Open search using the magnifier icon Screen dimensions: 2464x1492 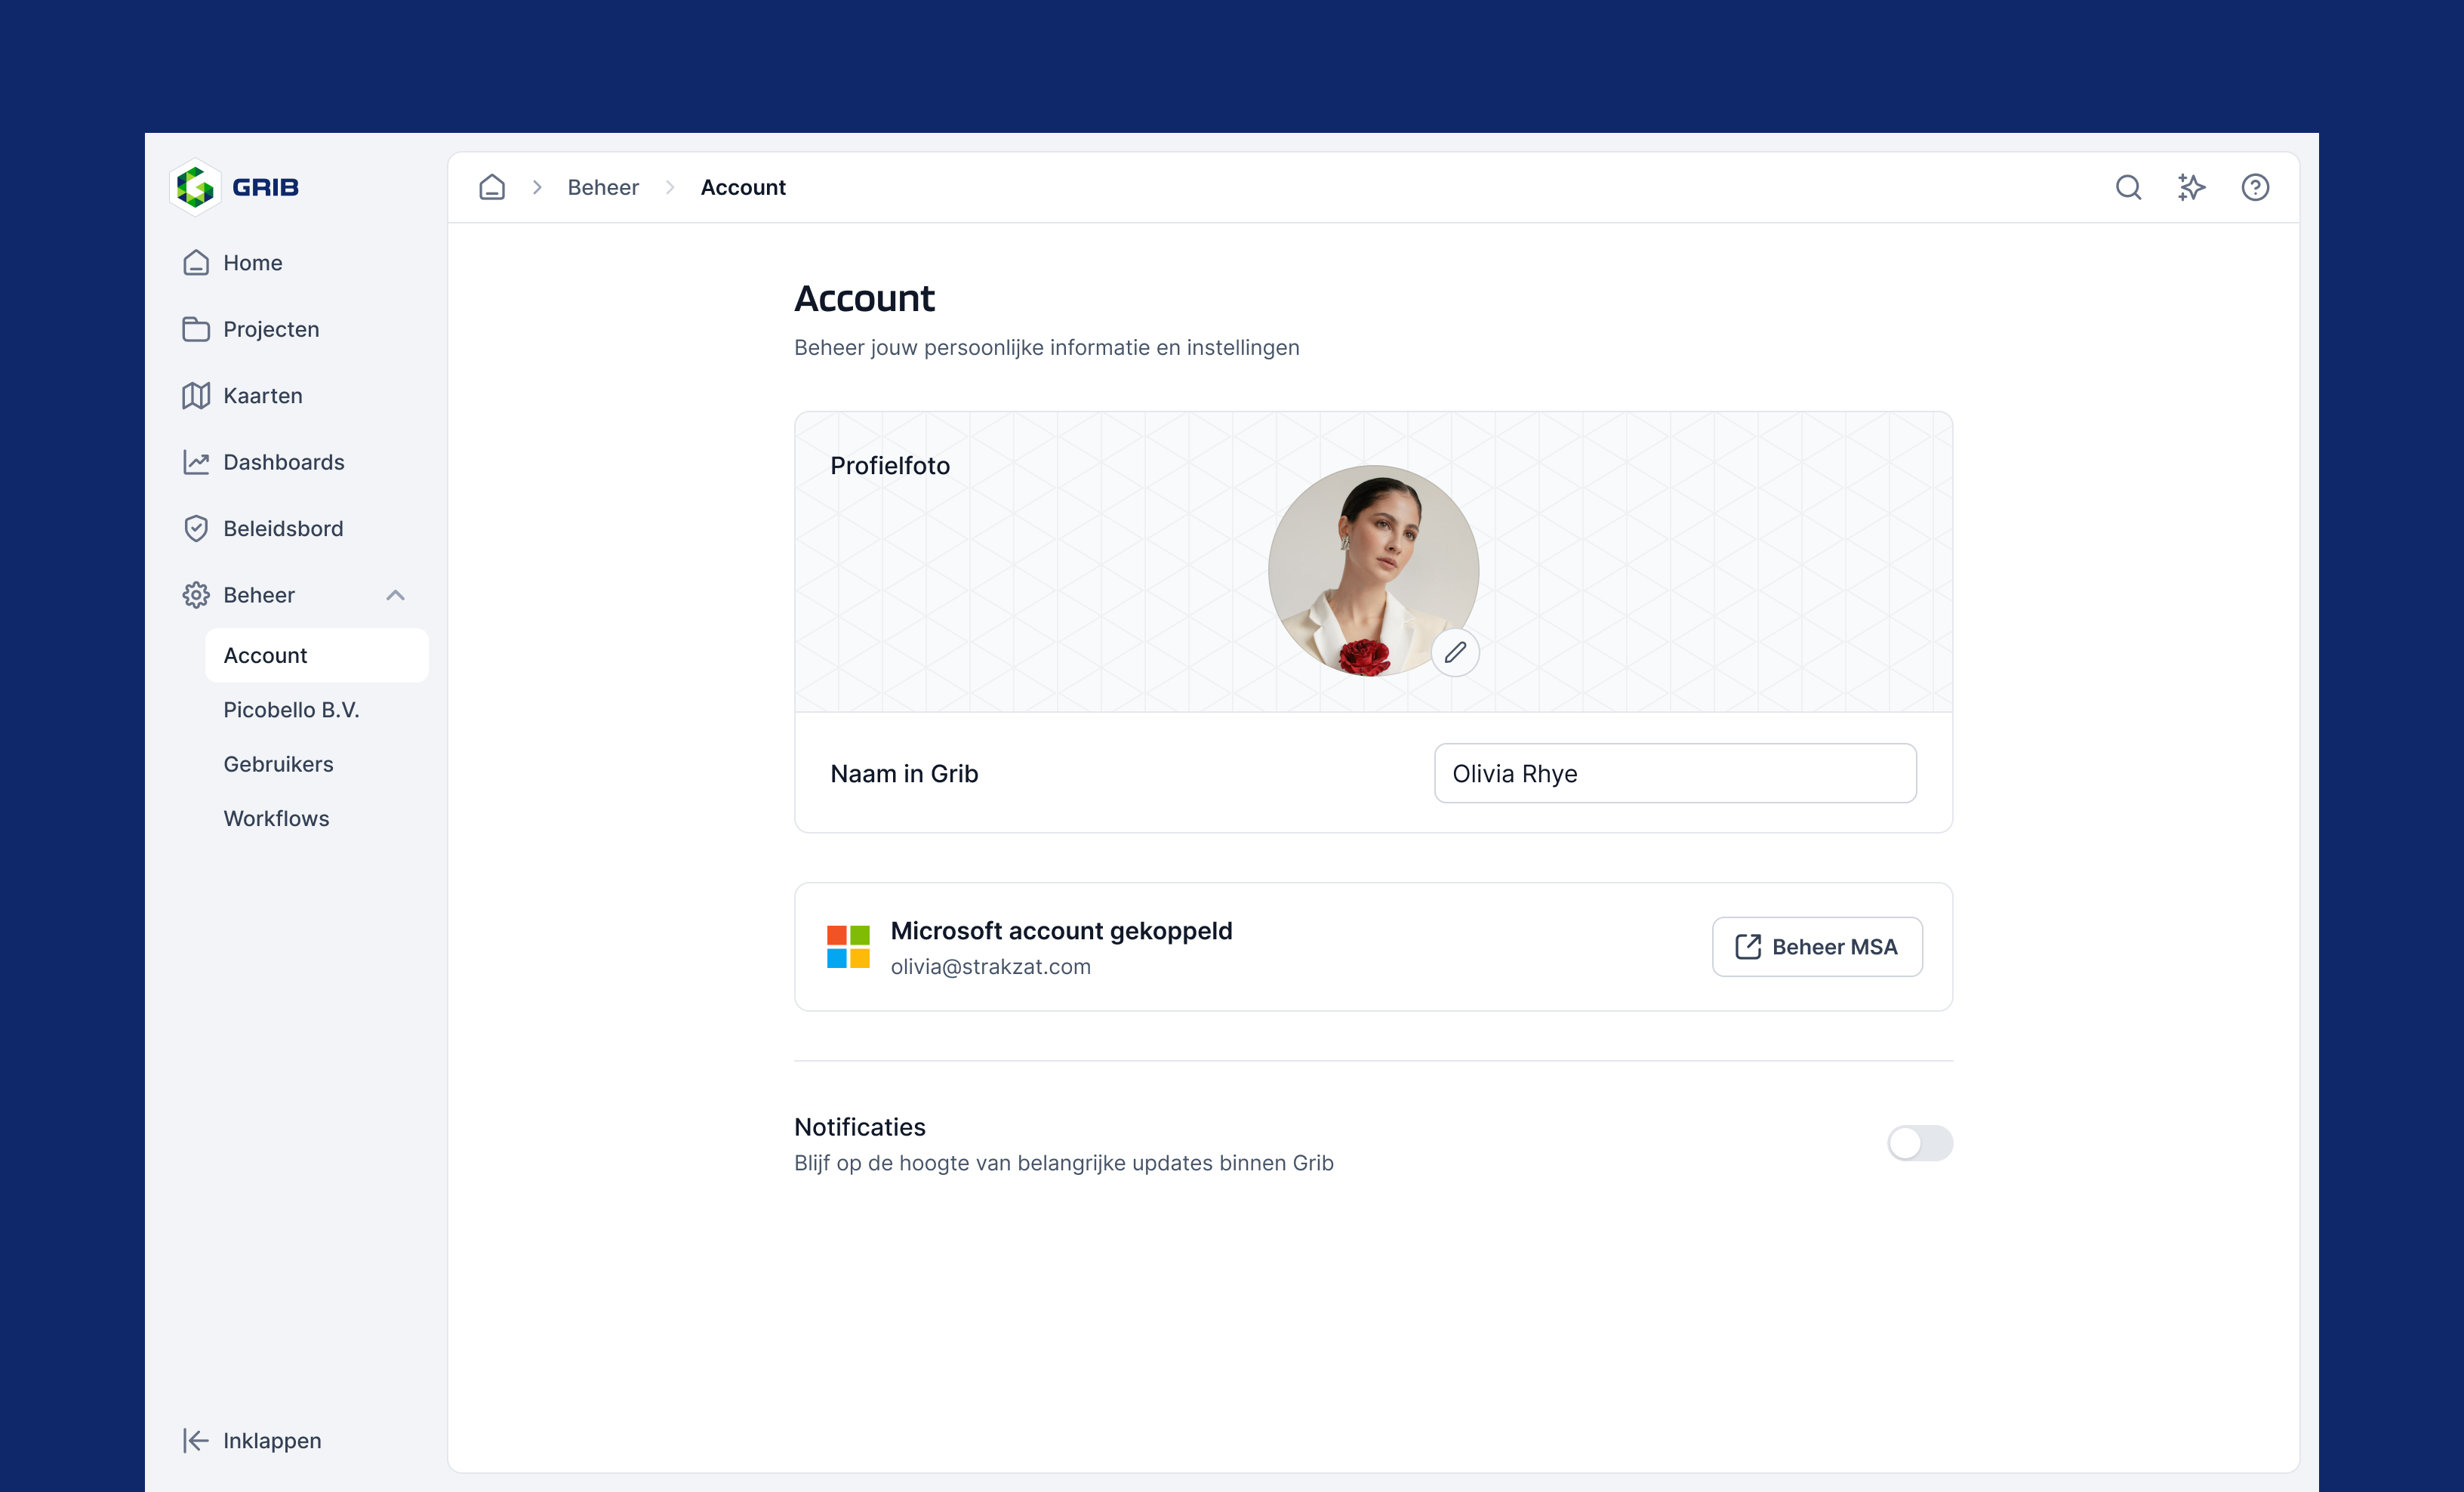(x=2128, y=187)
